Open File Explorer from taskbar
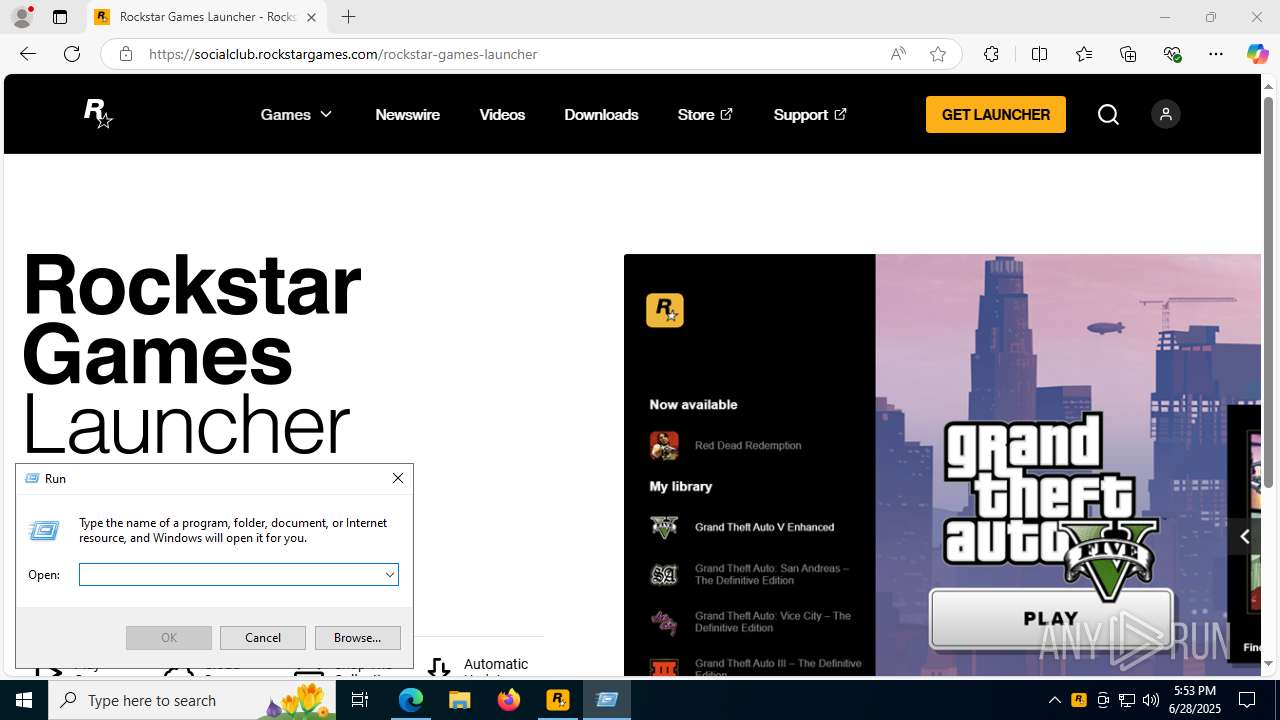 click(x=460, y=700)
